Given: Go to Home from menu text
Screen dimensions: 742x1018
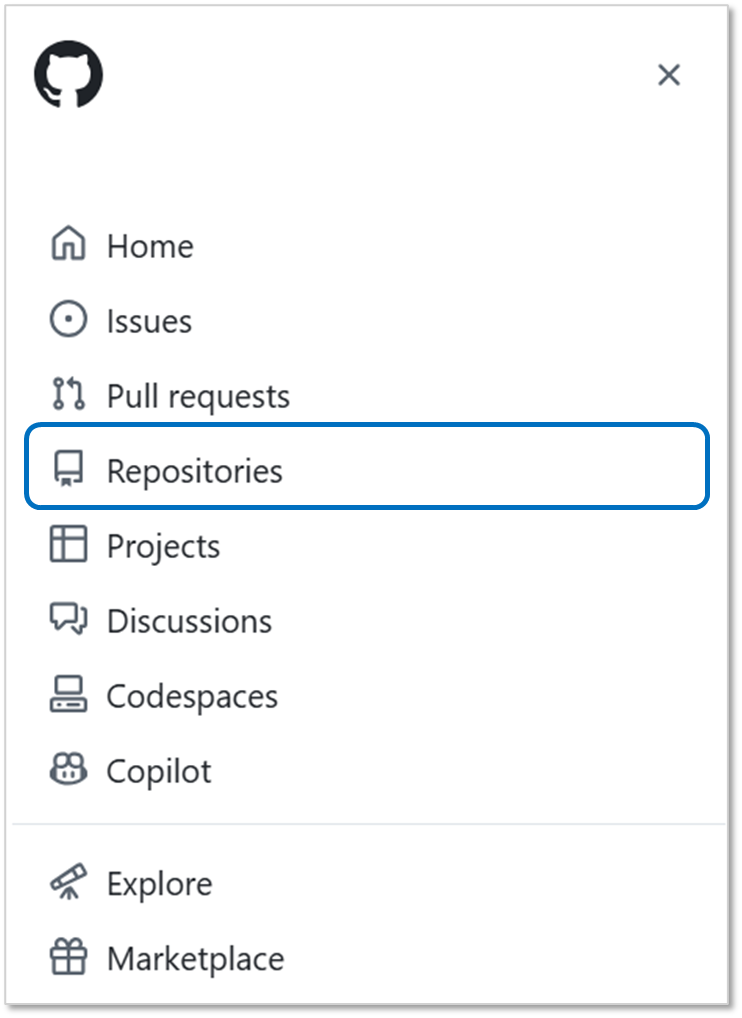Looking at the screenshot, I should tap(150, 246).
